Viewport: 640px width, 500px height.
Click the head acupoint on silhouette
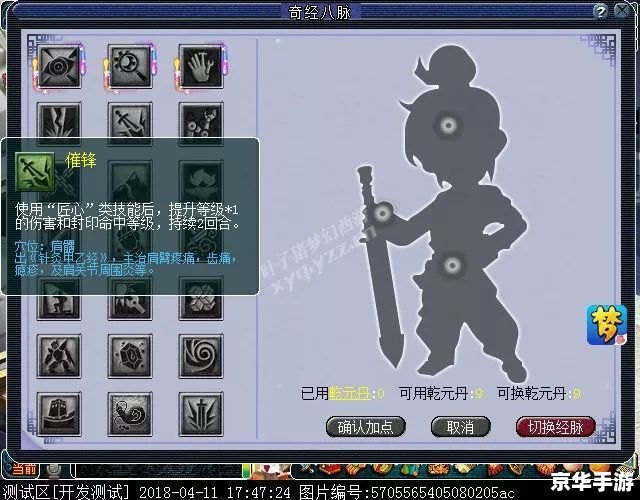click(448, 125)
